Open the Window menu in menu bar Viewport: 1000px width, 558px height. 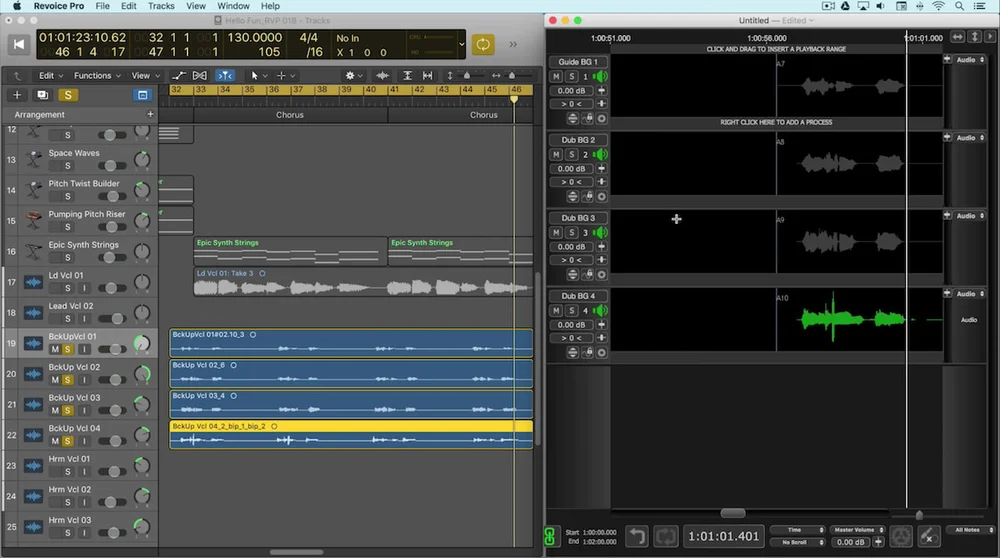coord(233,6)
